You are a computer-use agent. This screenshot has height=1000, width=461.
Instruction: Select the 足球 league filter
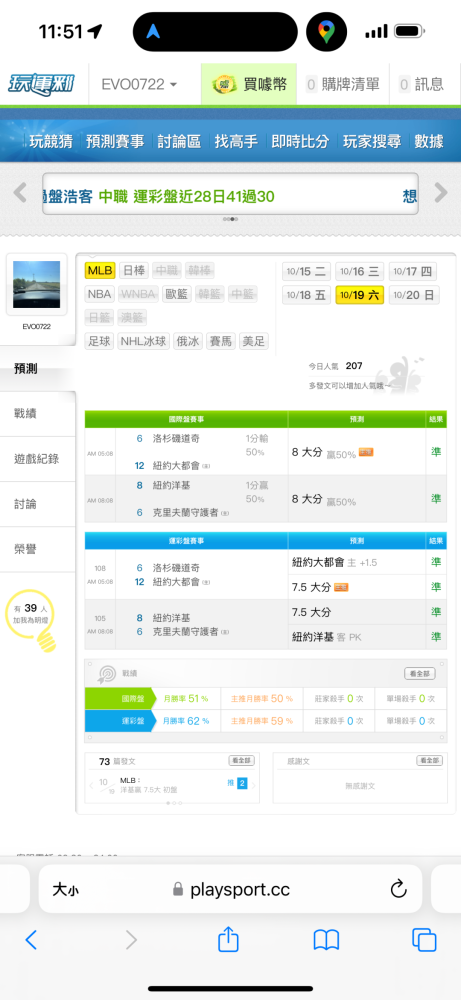pos(99,341)
